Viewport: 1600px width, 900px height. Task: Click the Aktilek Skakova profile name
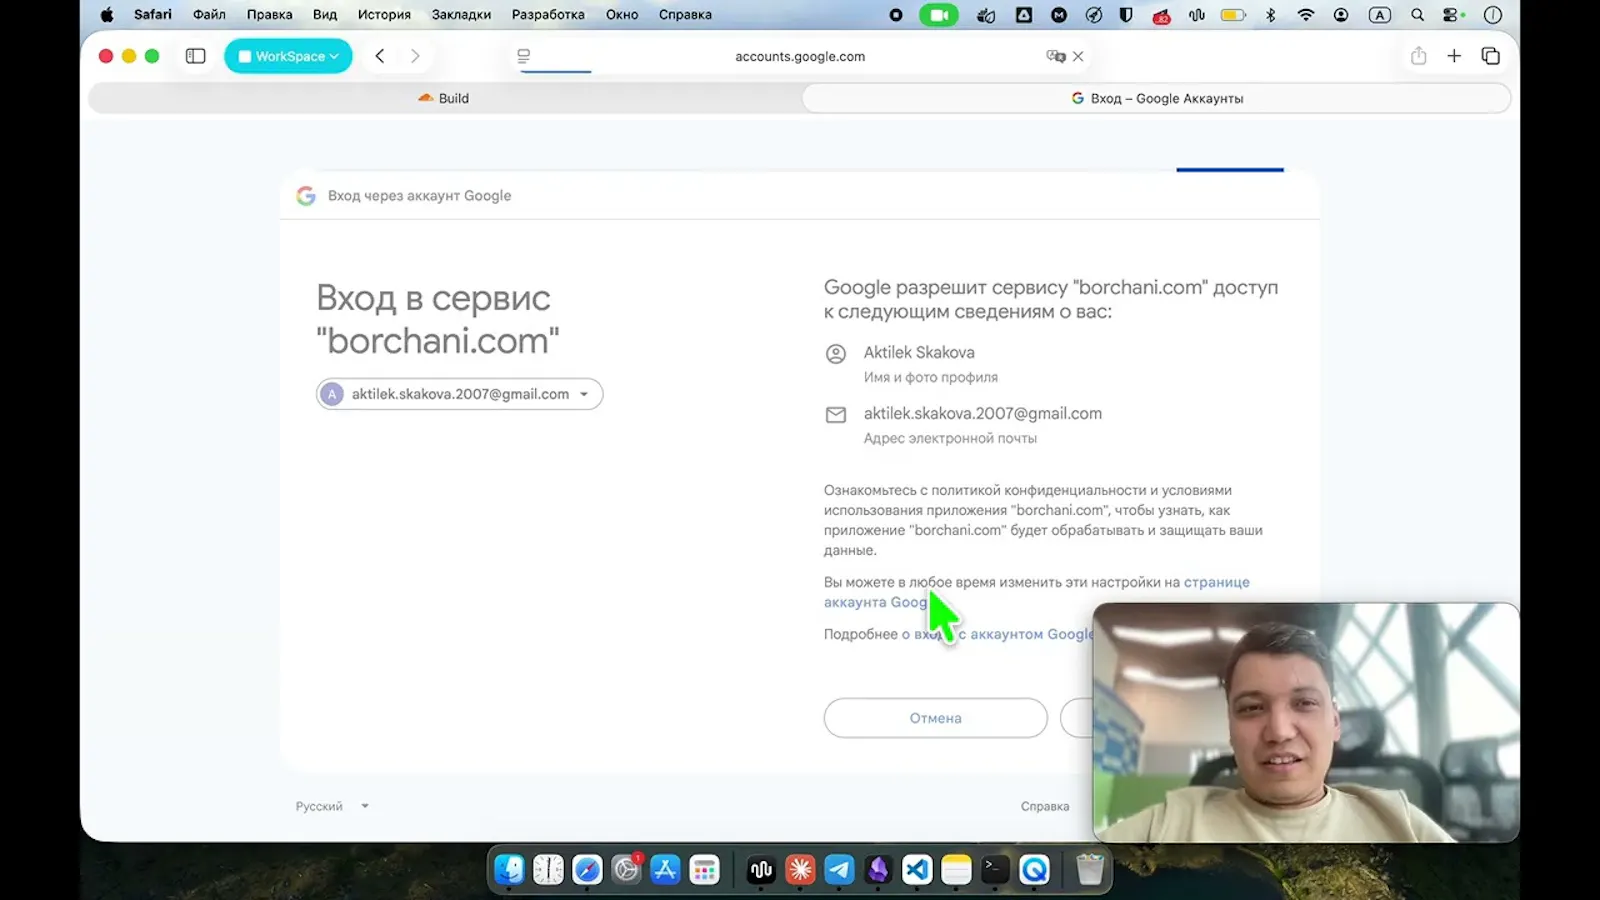[919, 352]
